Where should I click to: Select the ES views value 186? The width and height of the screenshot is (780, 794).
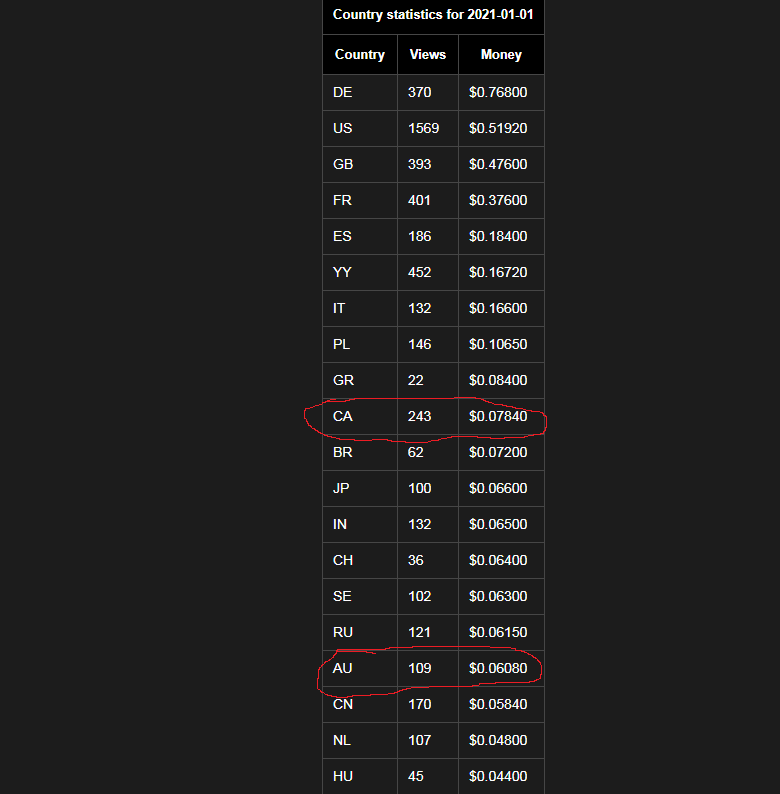pyautogui.click(x=420, y=236)
